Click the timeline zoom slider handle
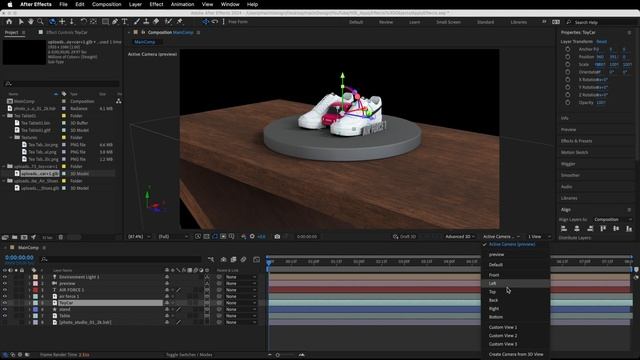Screen dimensions: 640x360 (x=278, y=355)
